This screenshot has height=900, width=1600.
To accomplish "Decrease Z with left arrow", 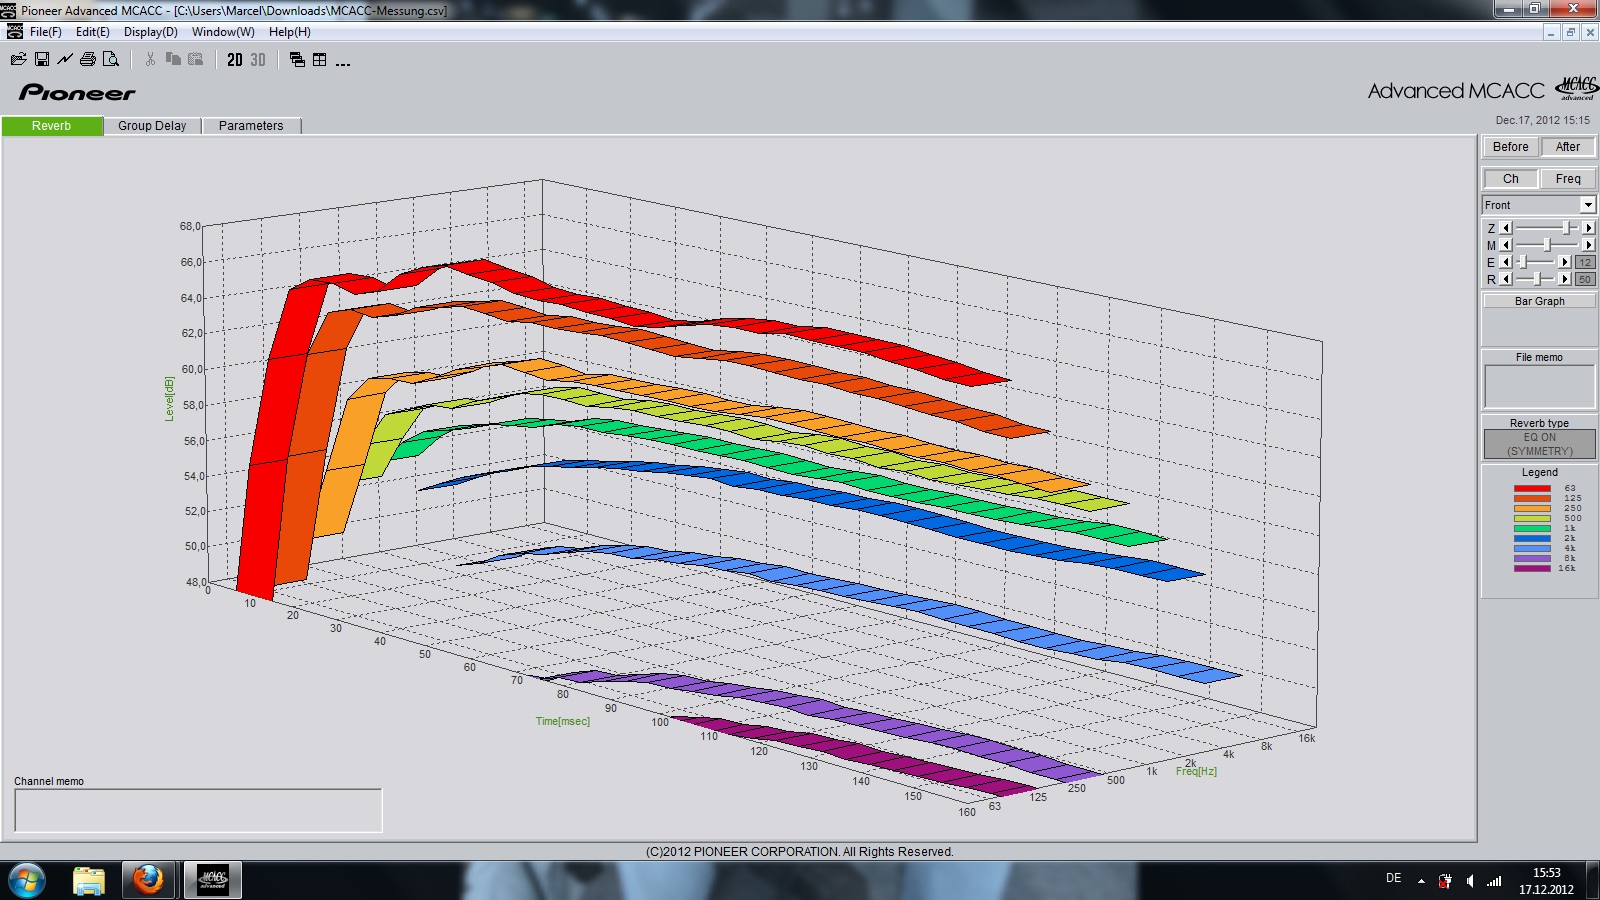I will pos(1506,228).
